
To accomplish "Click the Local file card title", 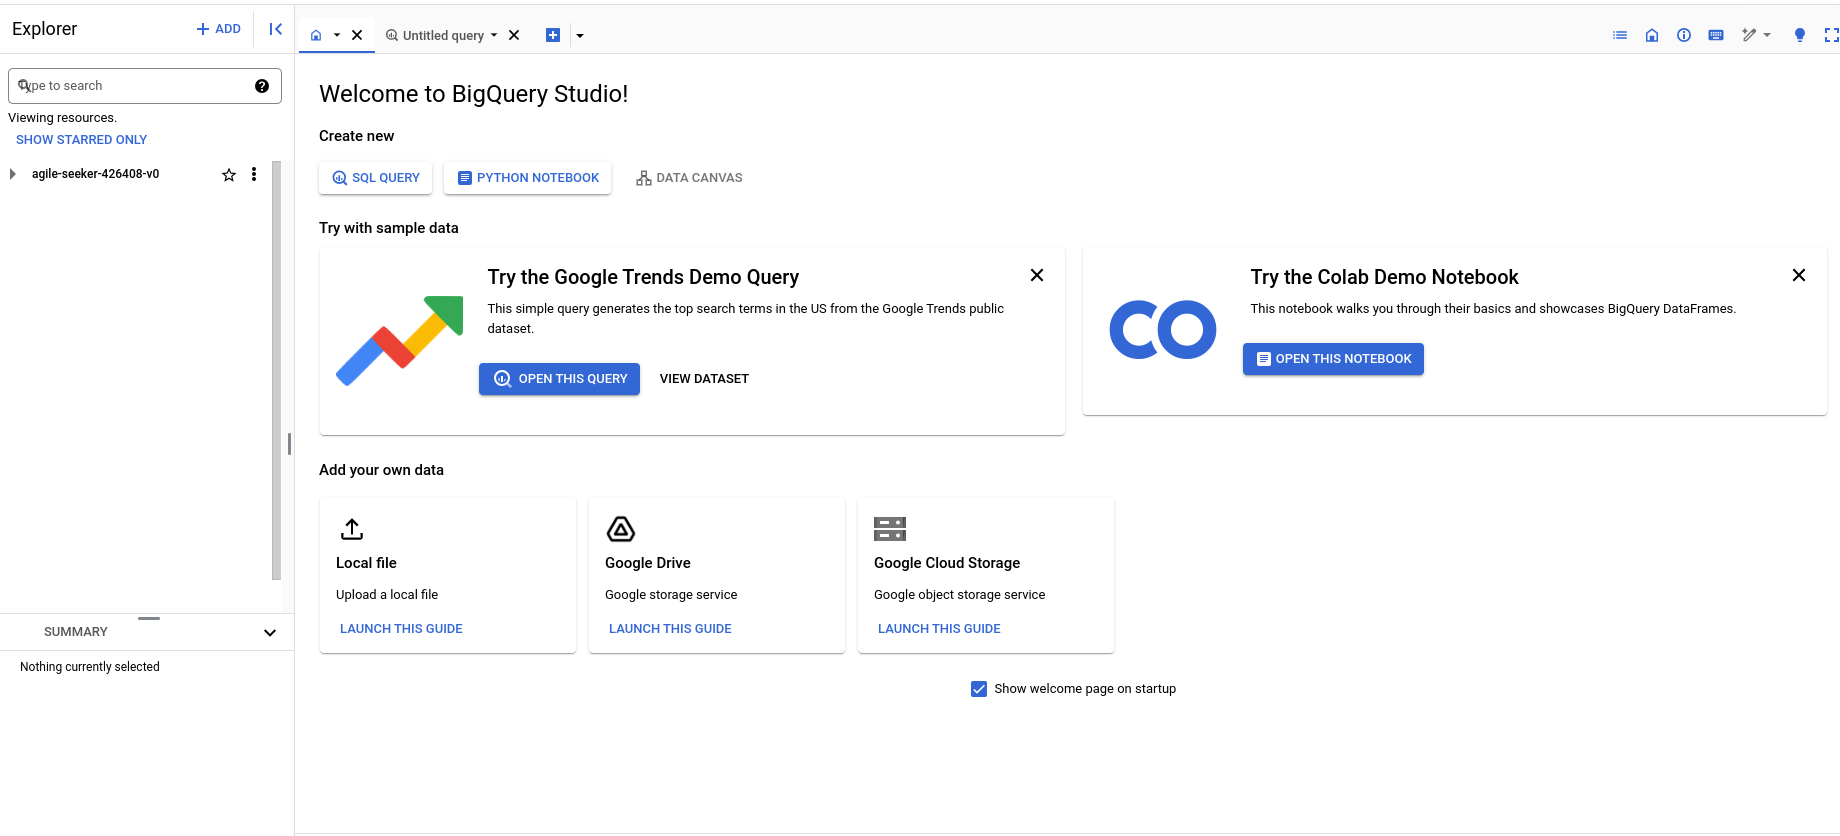I will (366, 563).
